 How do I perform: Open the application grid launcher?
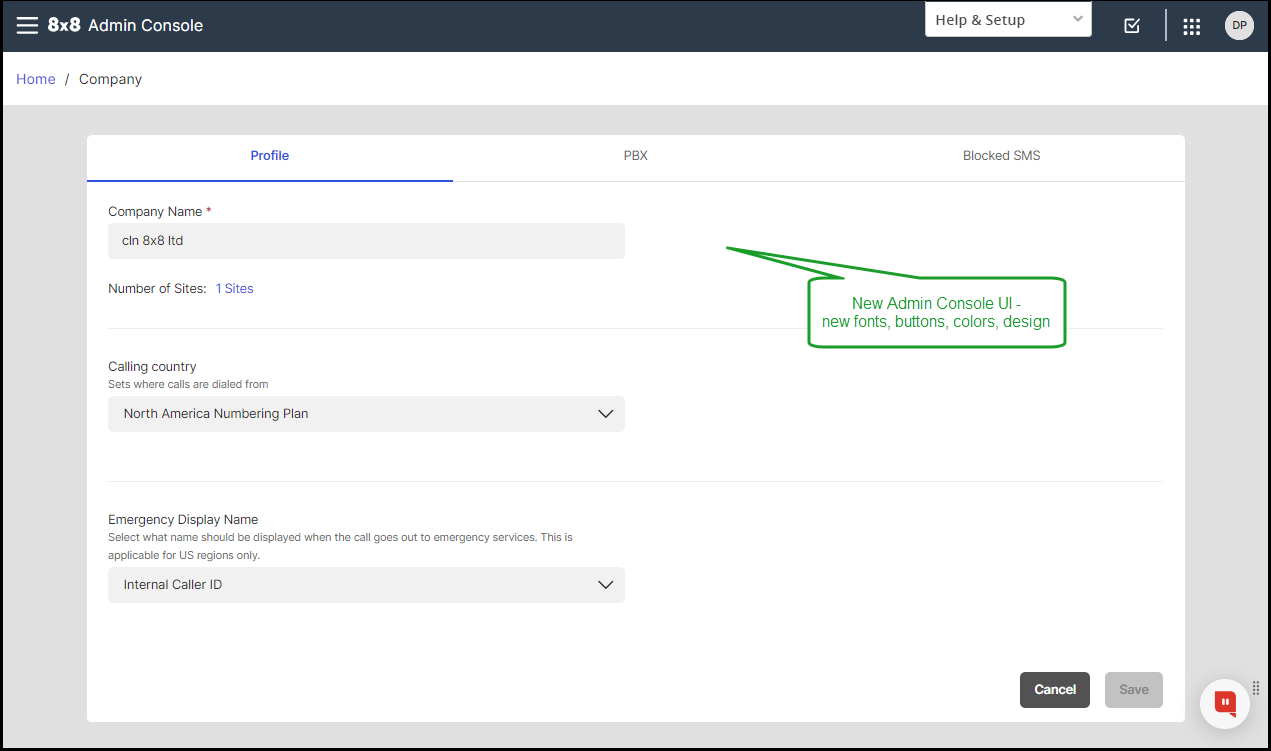tap(1191, 27)
